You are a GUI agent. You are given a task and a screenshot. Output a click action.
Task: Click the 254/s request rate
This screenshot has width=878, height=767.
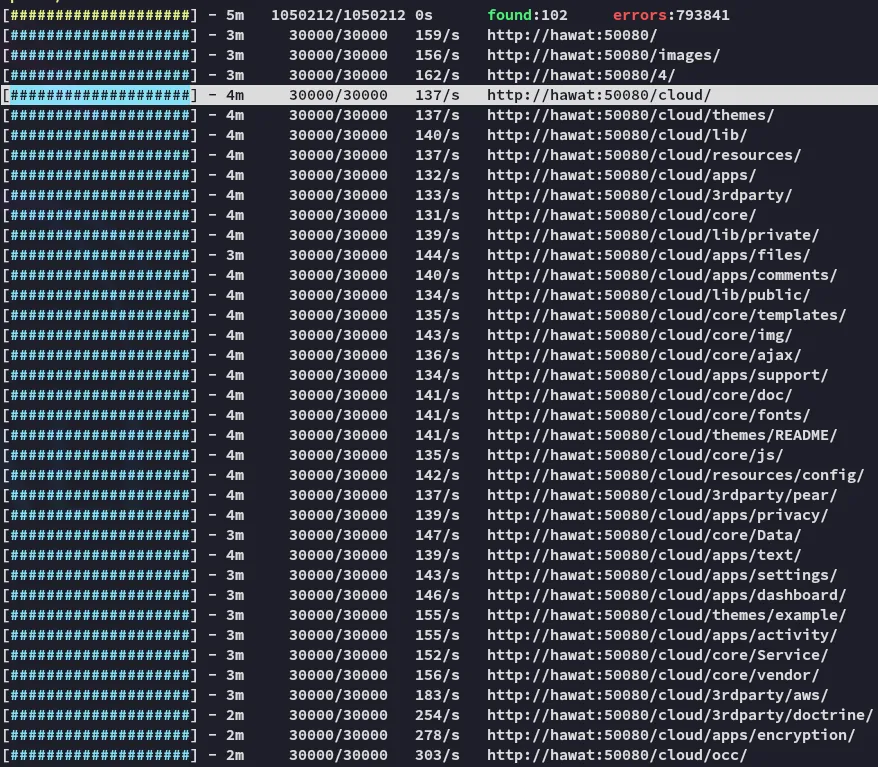[437, 715]
